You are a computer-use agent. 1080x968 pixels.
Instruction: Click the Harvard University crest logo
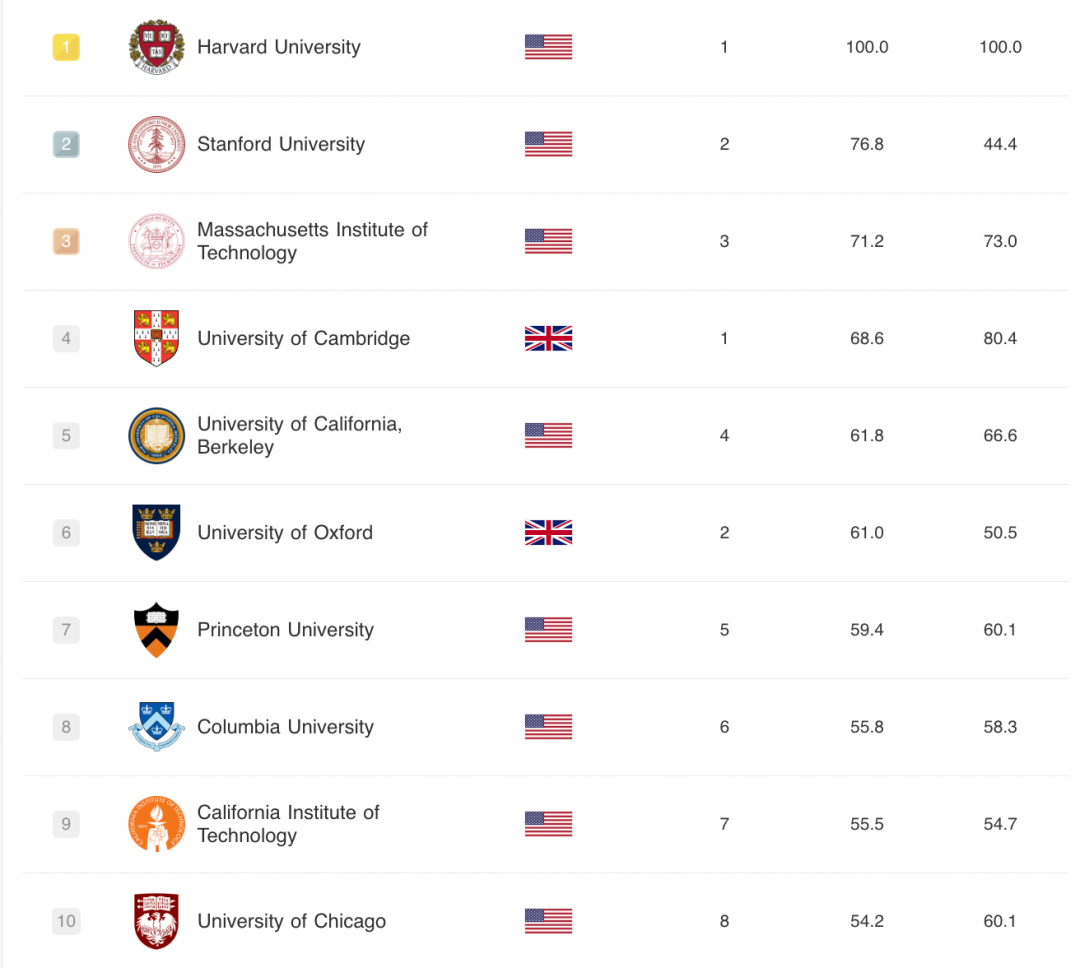point(157,47)
